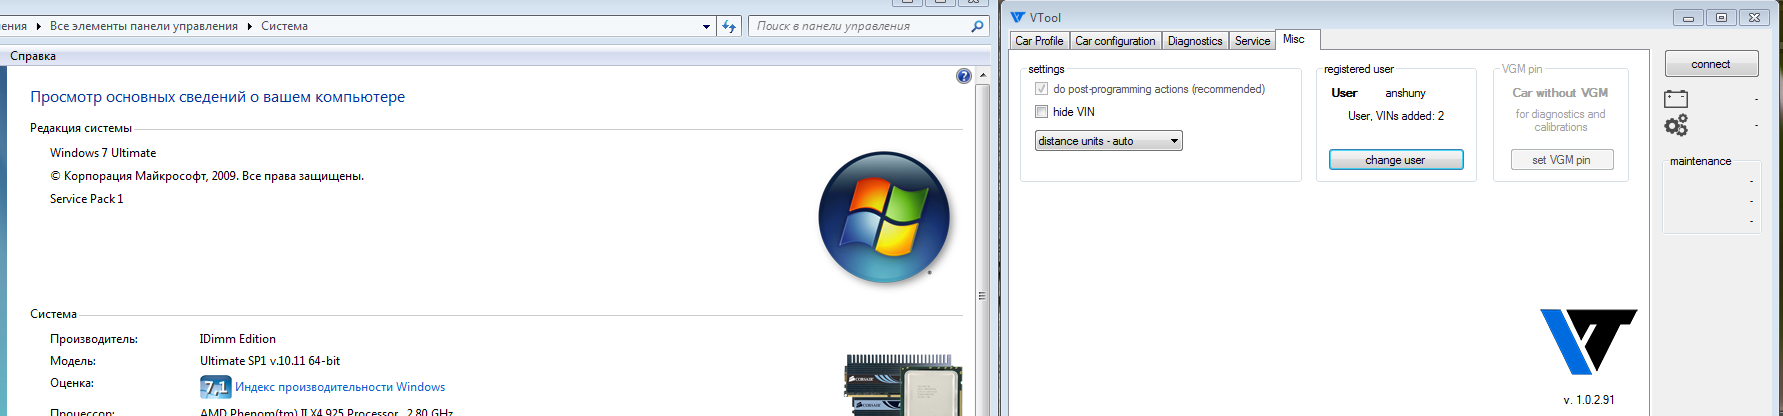The width and height of the screenshot is (1783, 416).
Task: Open Индекс производительности Windows link
Action: pyautogui.click(x=340, y=387)
